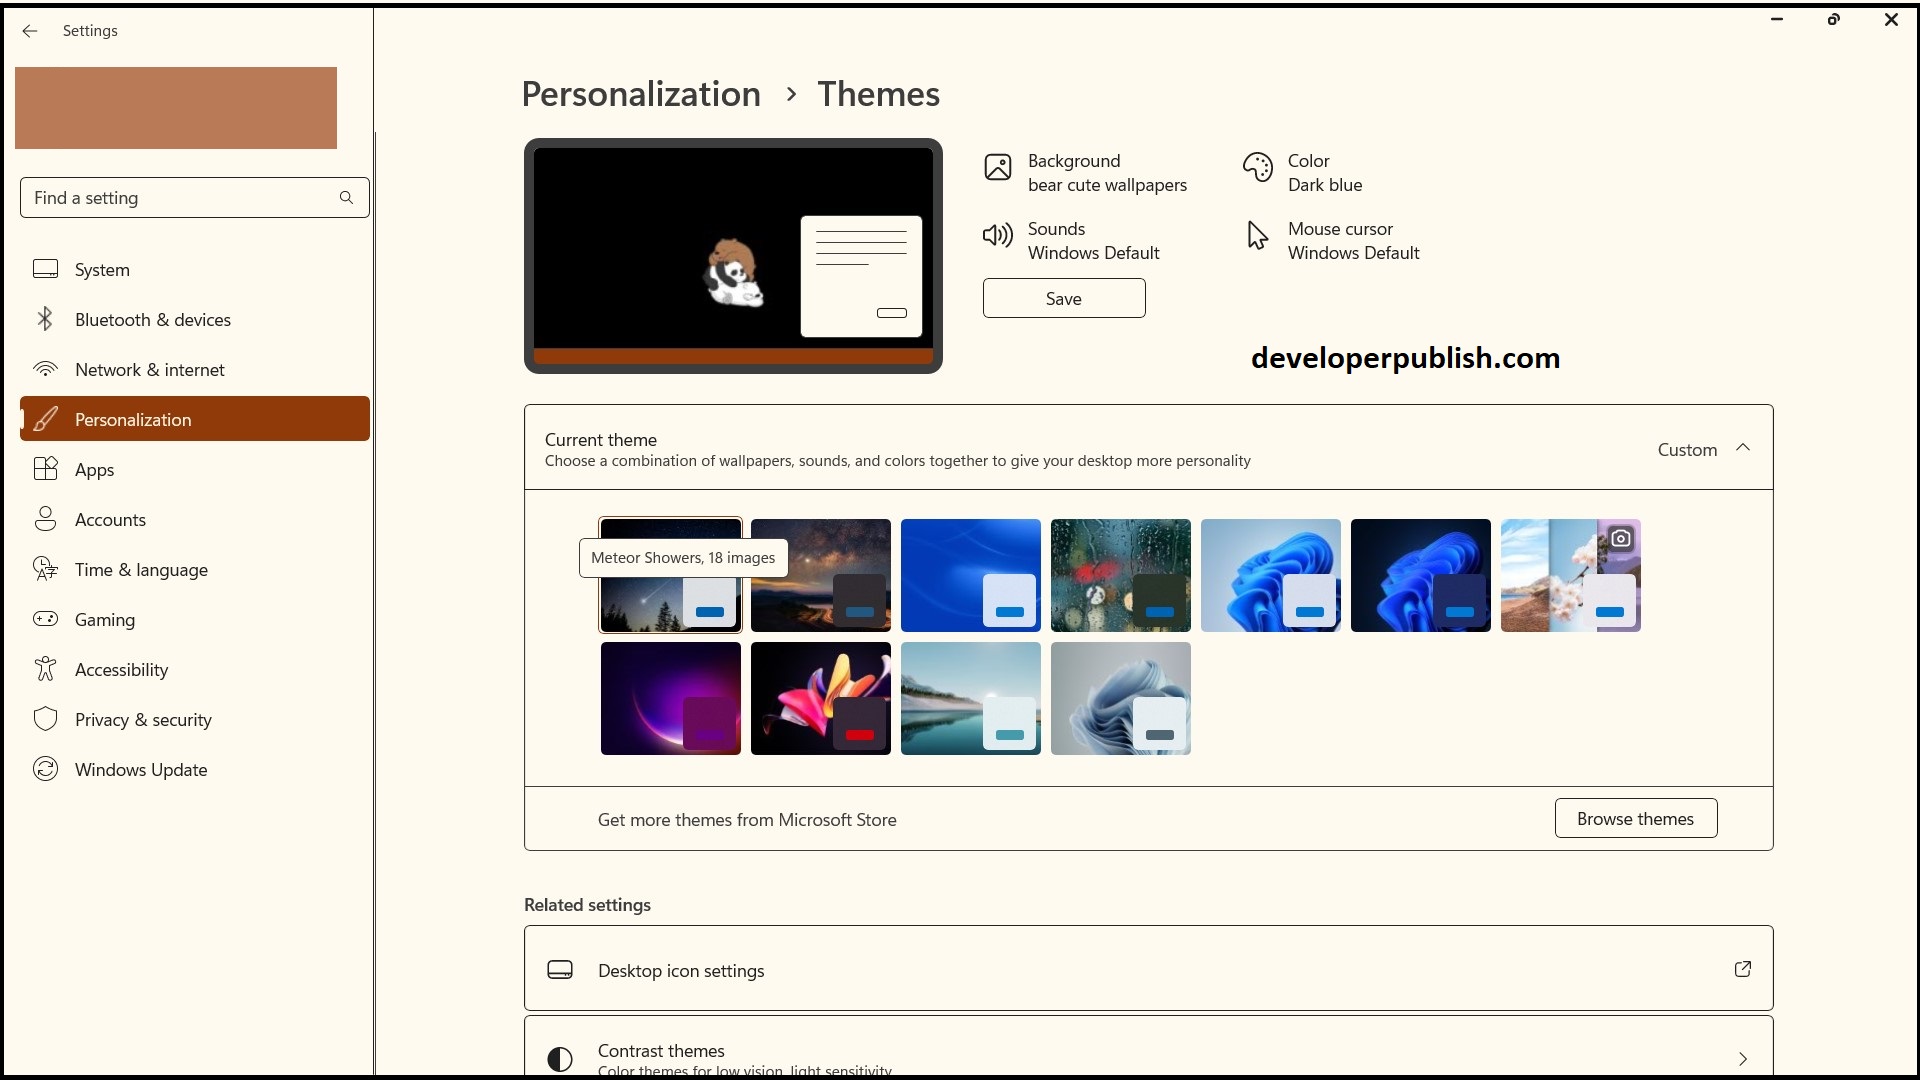Click the Desktop icon settings external-link icon
This screenshot has width=1920, height=1080.
pyautogui.click(x=1742, y=969)
